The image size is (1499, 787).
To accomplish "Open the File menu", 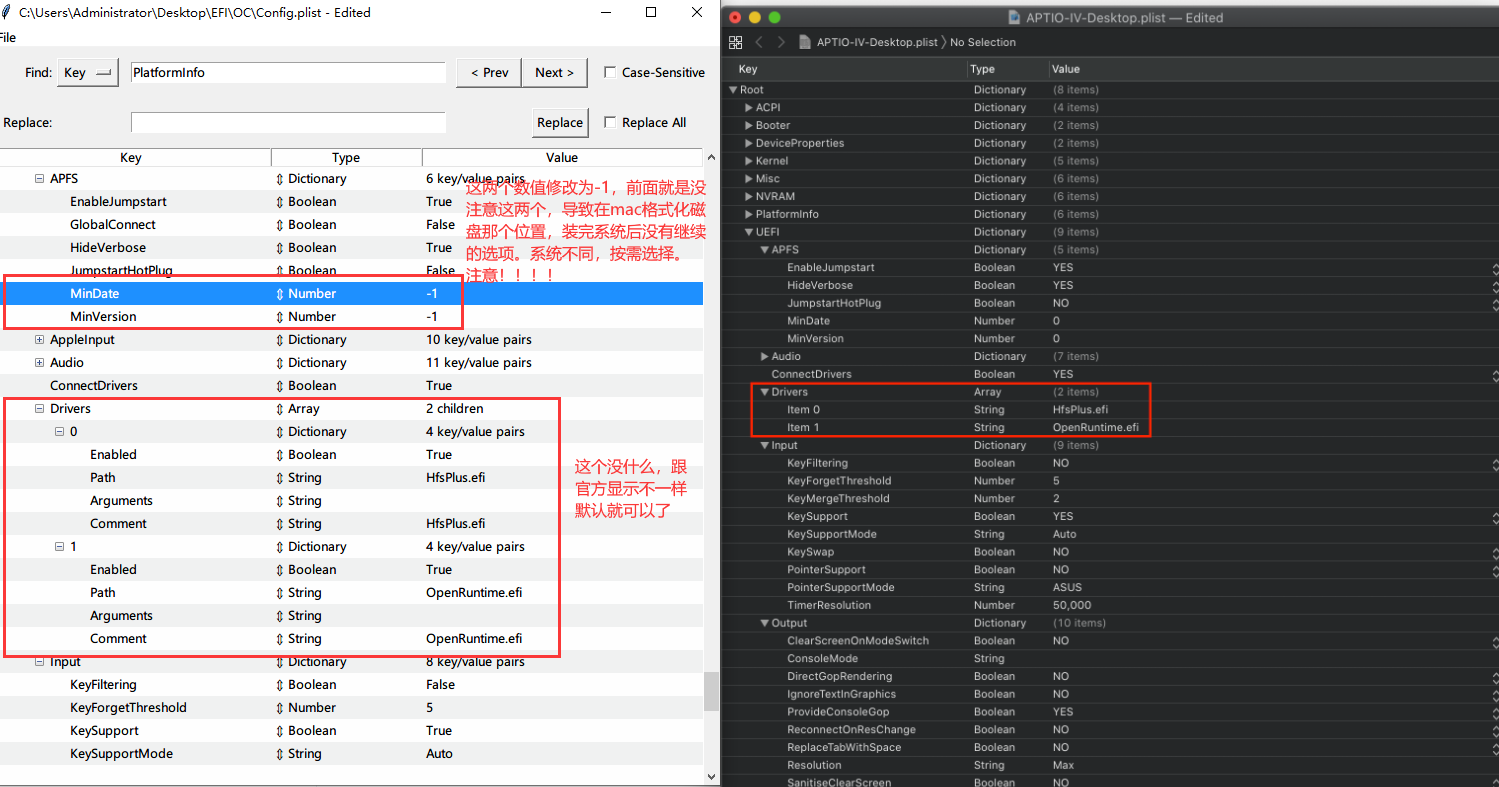I will coord(7,37).
